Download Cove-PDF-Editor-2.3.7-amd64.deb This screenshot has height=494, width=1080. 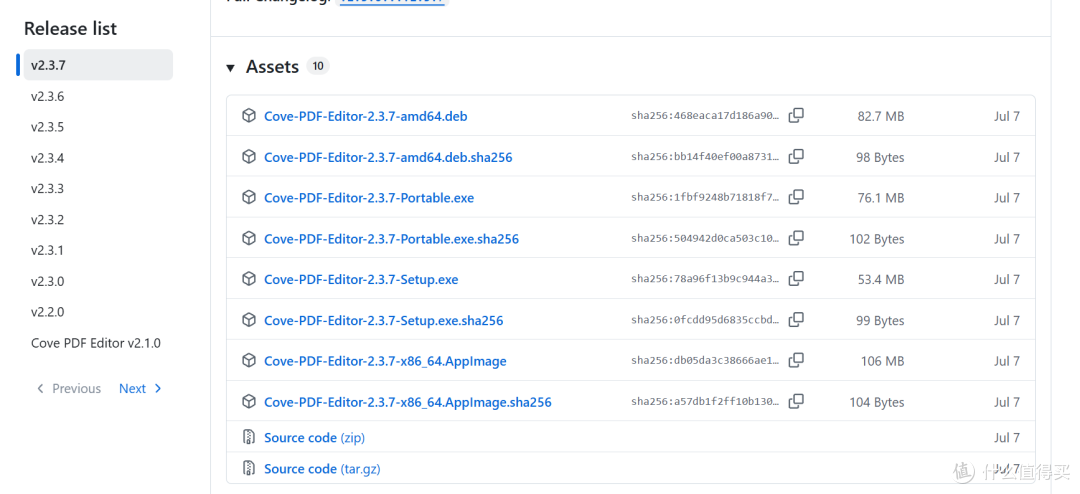click(366, 116)
